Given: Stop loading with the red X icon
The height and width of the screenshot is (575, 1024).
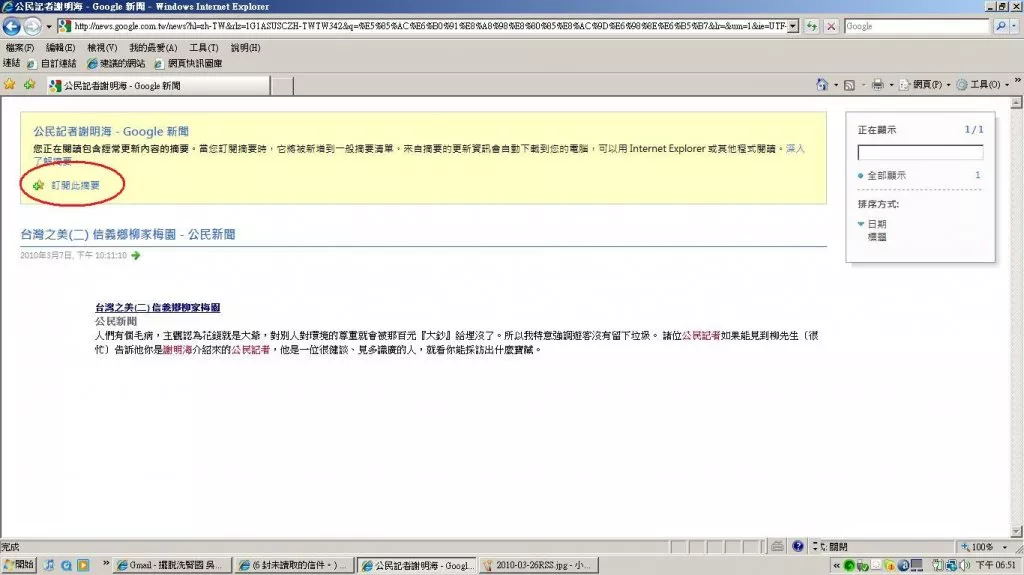Looking at the screenshot, I should click(831, 26).
